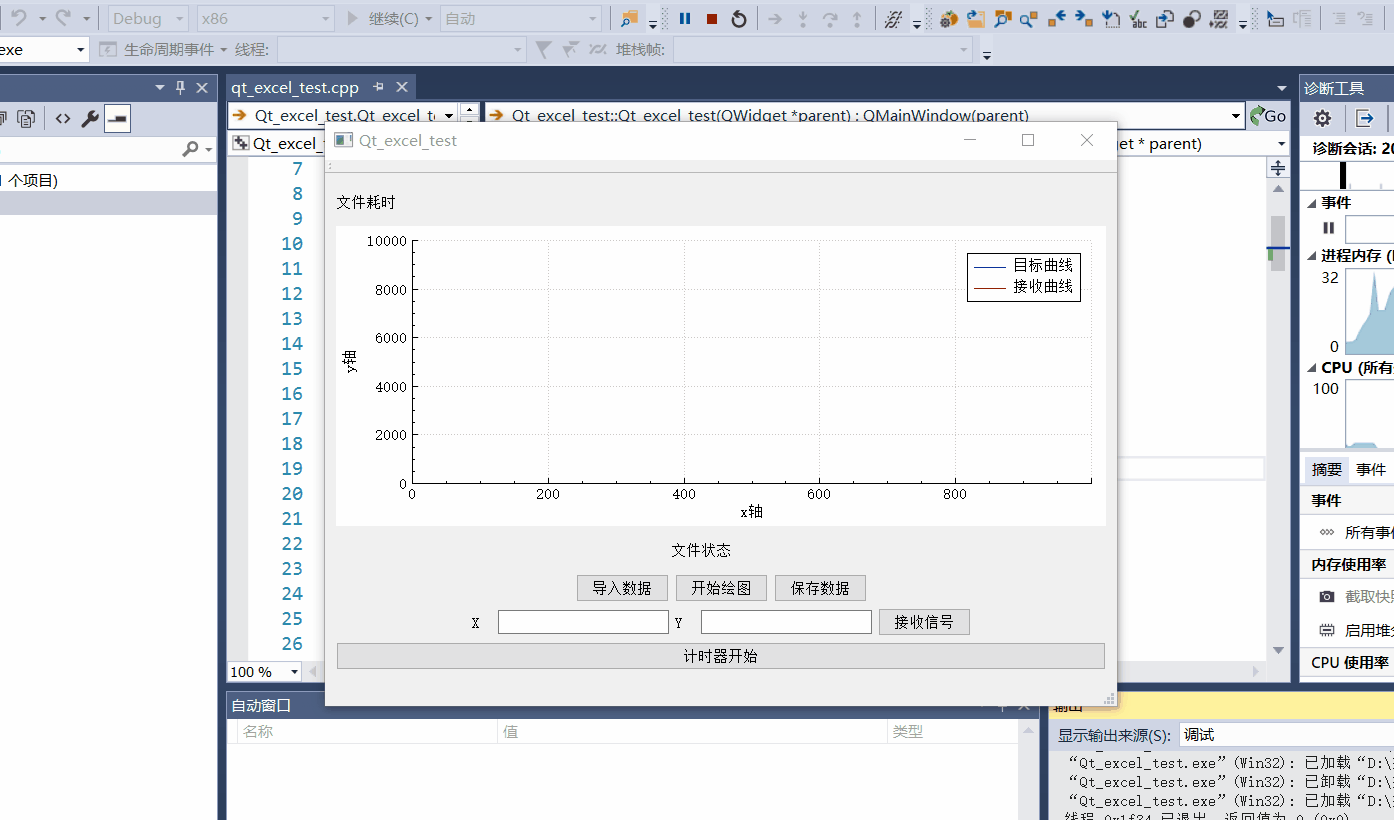The height and width of the screenshot is (820, 1394).
Task: Maximize the Qt_excel_test window
Action: [1028, 140]
